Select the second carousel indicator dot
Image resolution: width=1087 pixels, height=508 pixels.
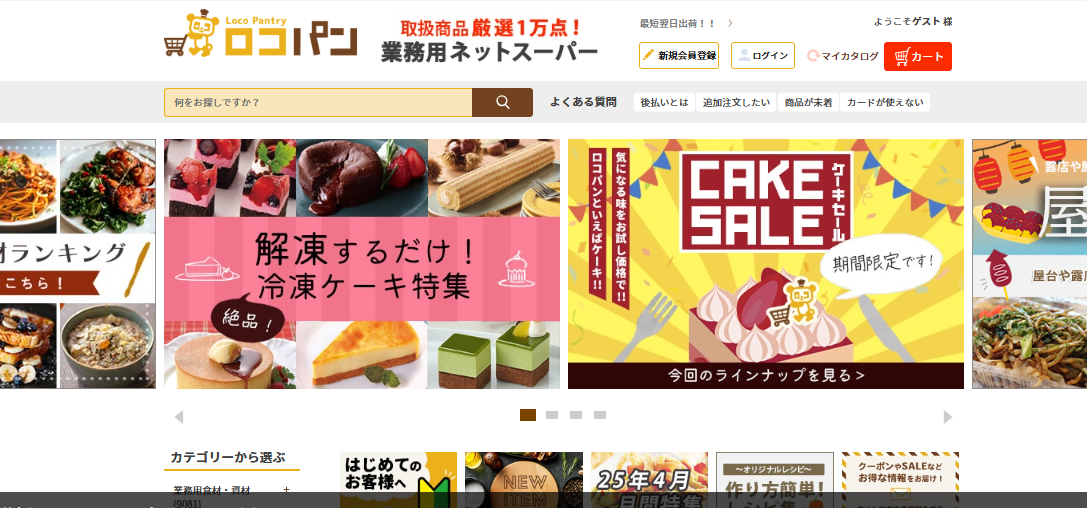pyautogui.click(x=552, y=415)
